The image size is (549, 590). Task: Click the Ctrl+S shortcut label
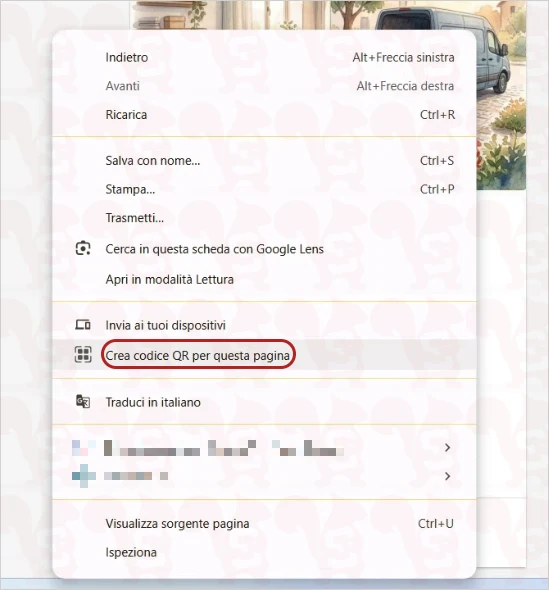tap(437, 161)
